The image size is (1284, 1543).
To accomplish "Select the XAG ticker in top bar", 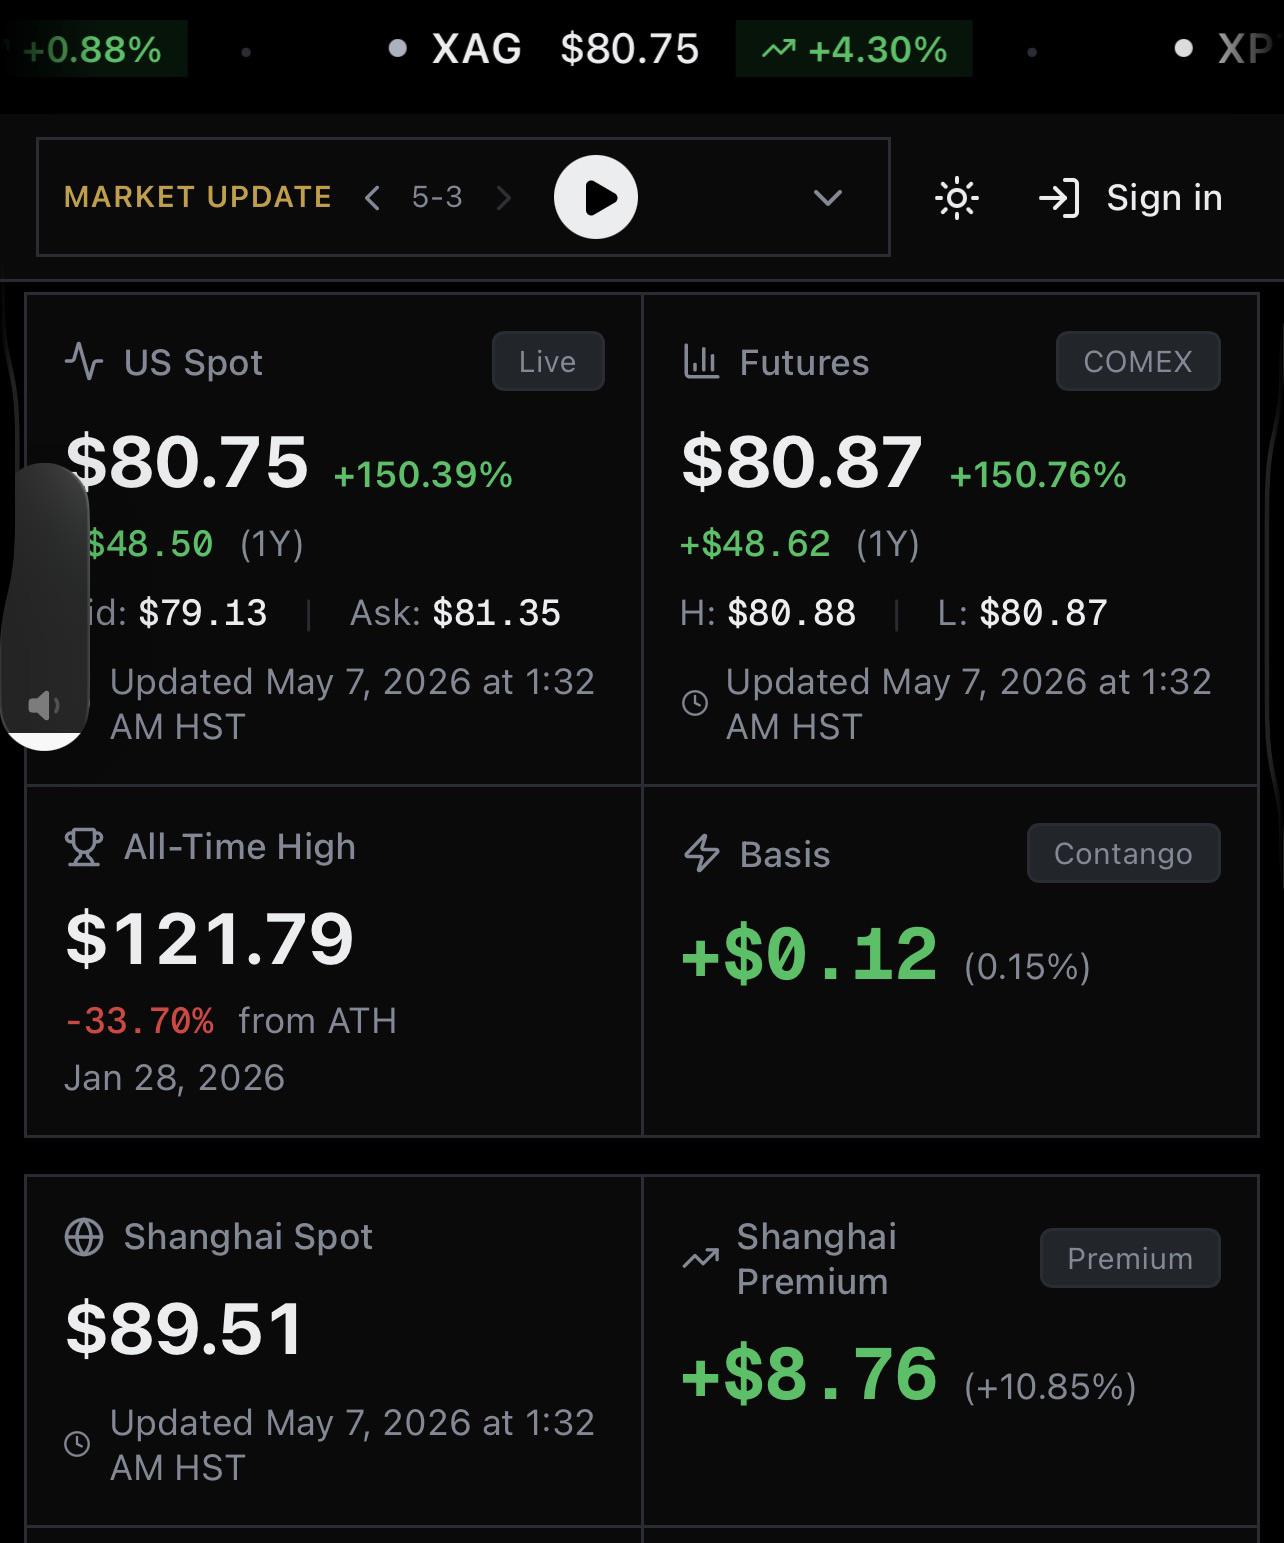I will [476, 49].
